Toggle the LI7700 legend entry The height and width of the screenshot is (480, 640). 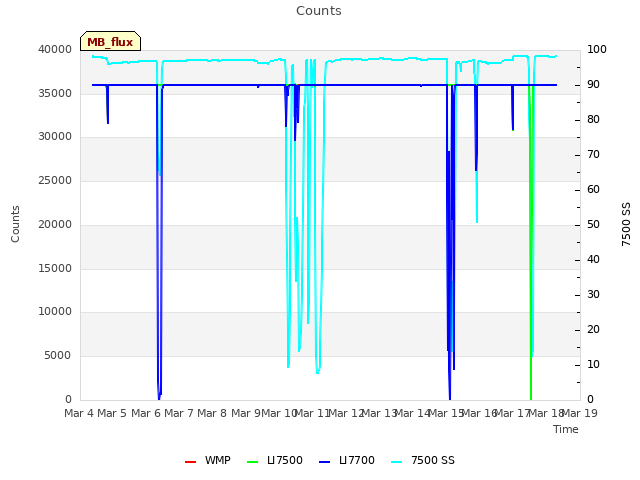pos(347,460)
